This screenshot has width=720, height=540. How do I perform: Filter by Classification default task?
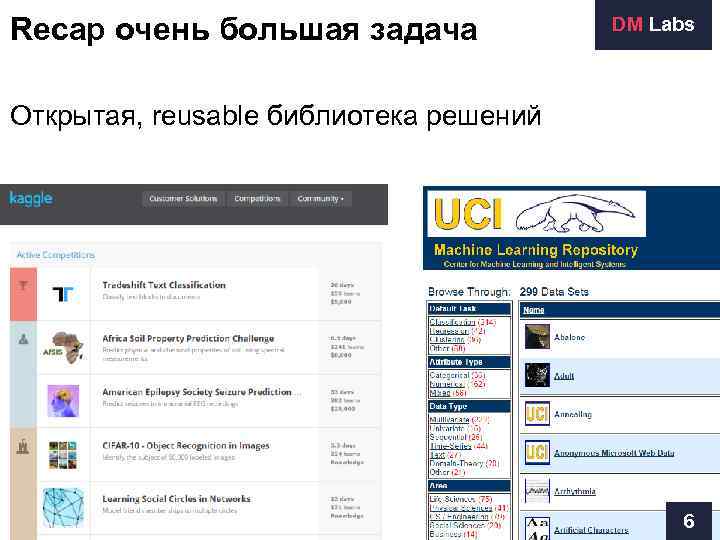point(452,322)
